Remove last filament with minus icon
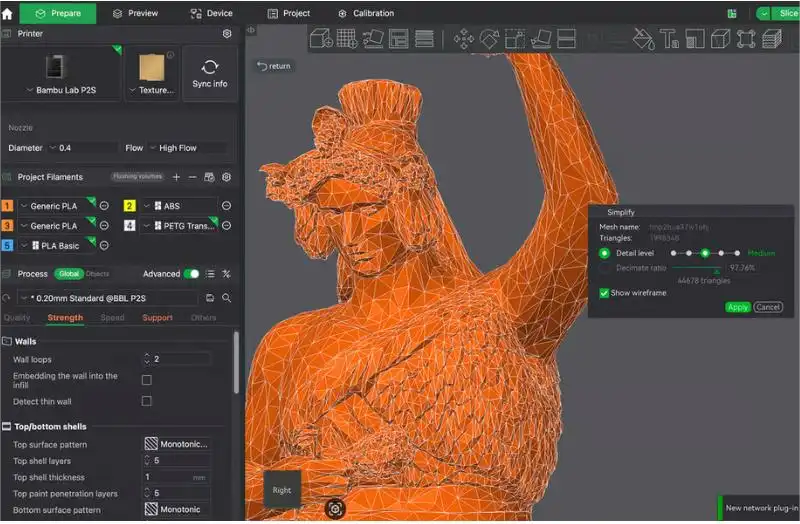Viewport: 800px width, 524px height. pos(192,177)
